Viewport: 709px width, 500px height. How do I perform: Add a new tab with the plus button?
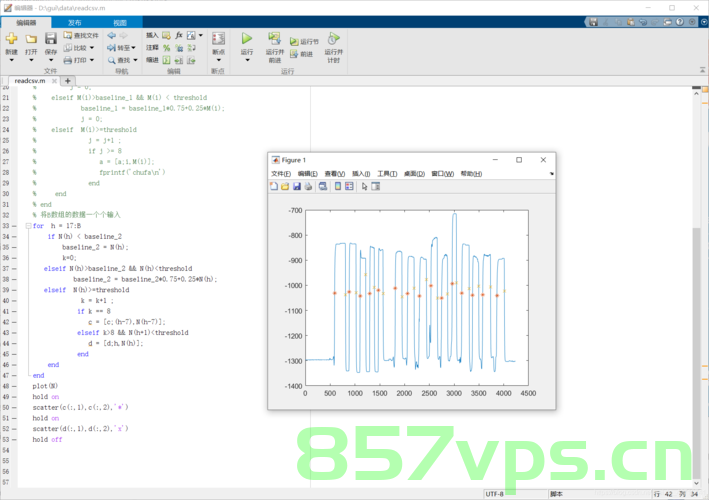point(67,81)
